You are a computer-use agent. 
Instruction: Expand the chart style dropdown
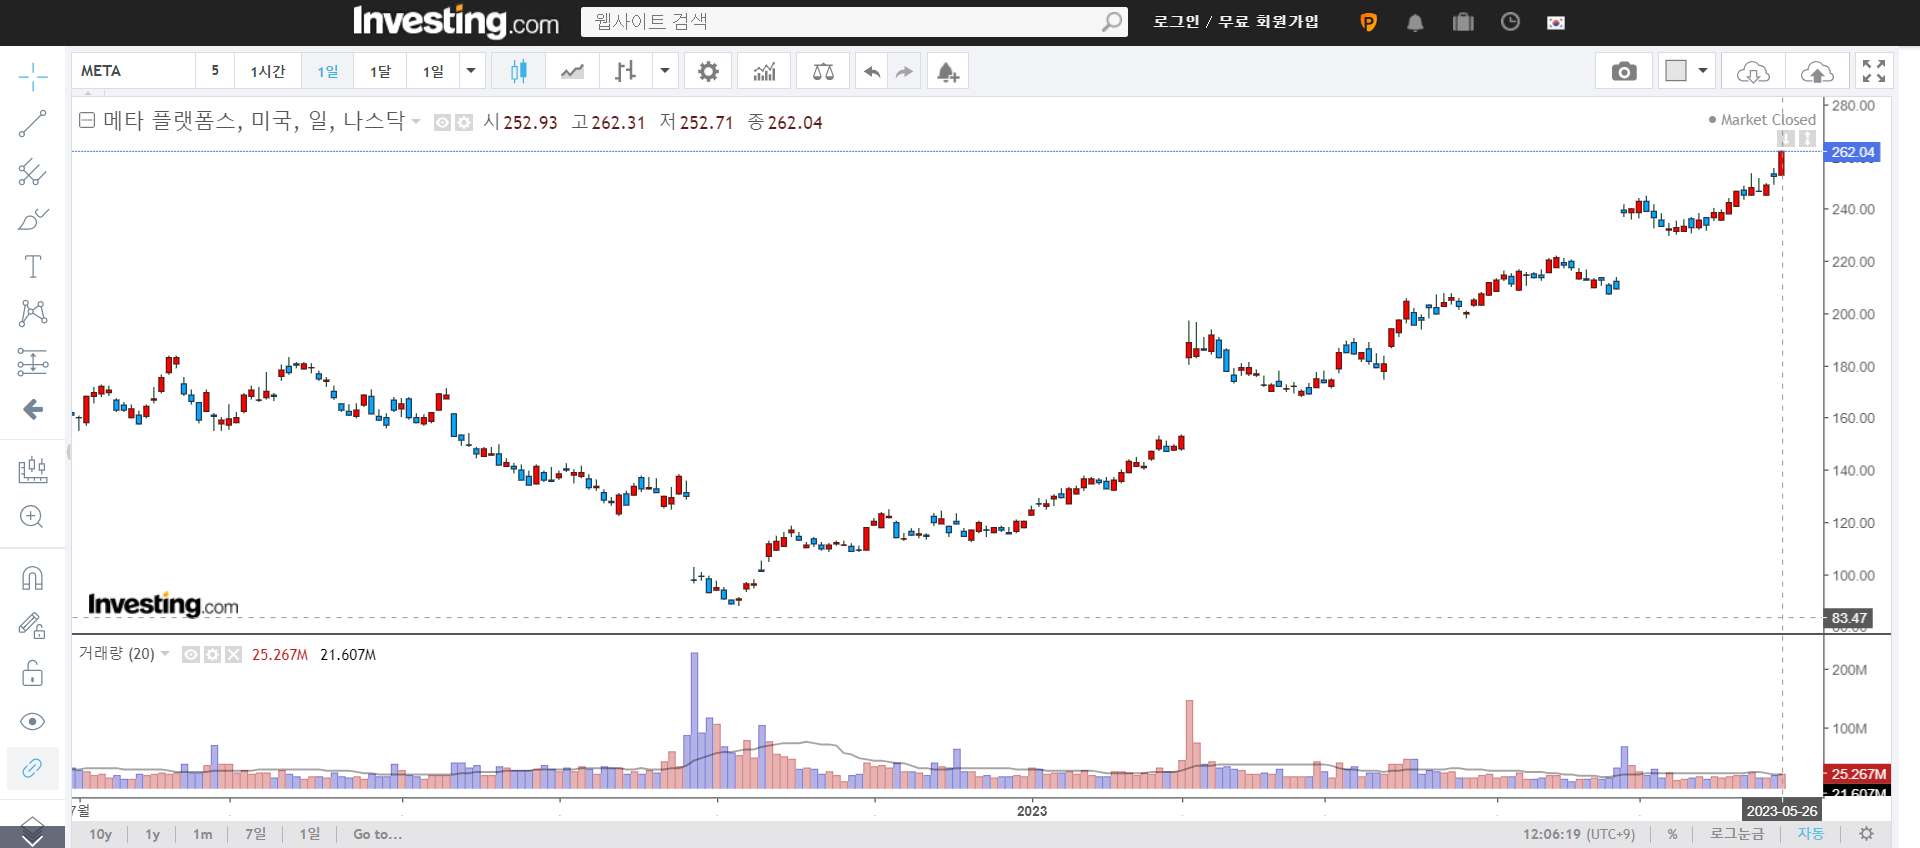click(x=665, y=71)
